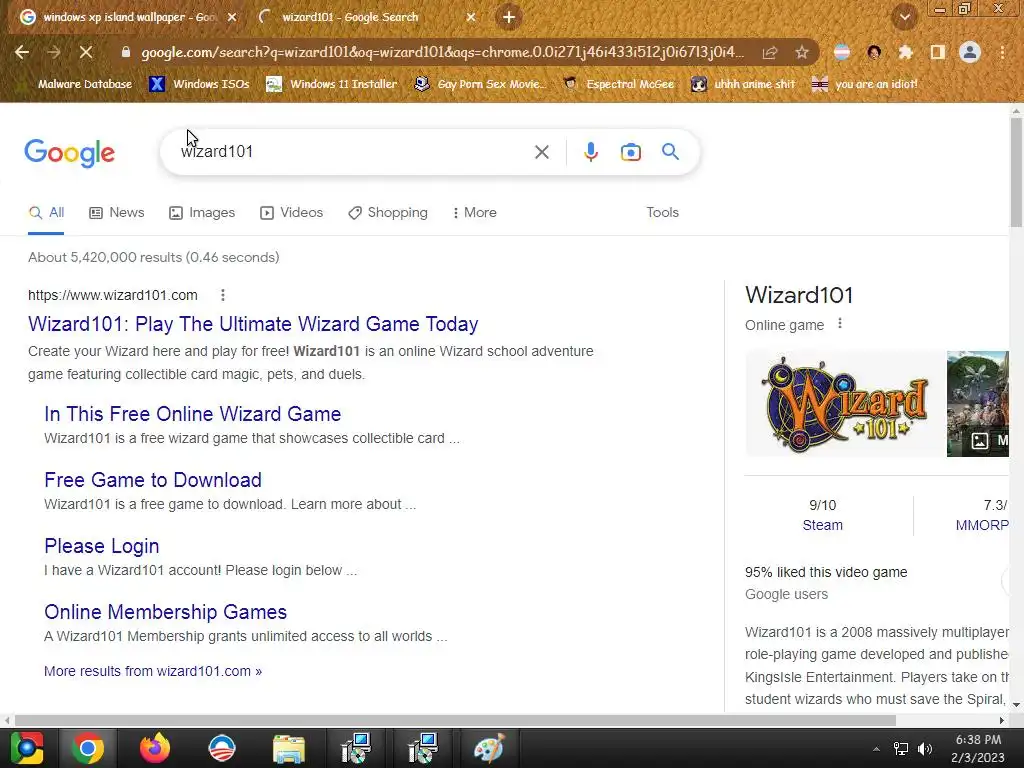Click the scroll down arrow
The image size is (1024, 768).
(x=1016, y=705)
